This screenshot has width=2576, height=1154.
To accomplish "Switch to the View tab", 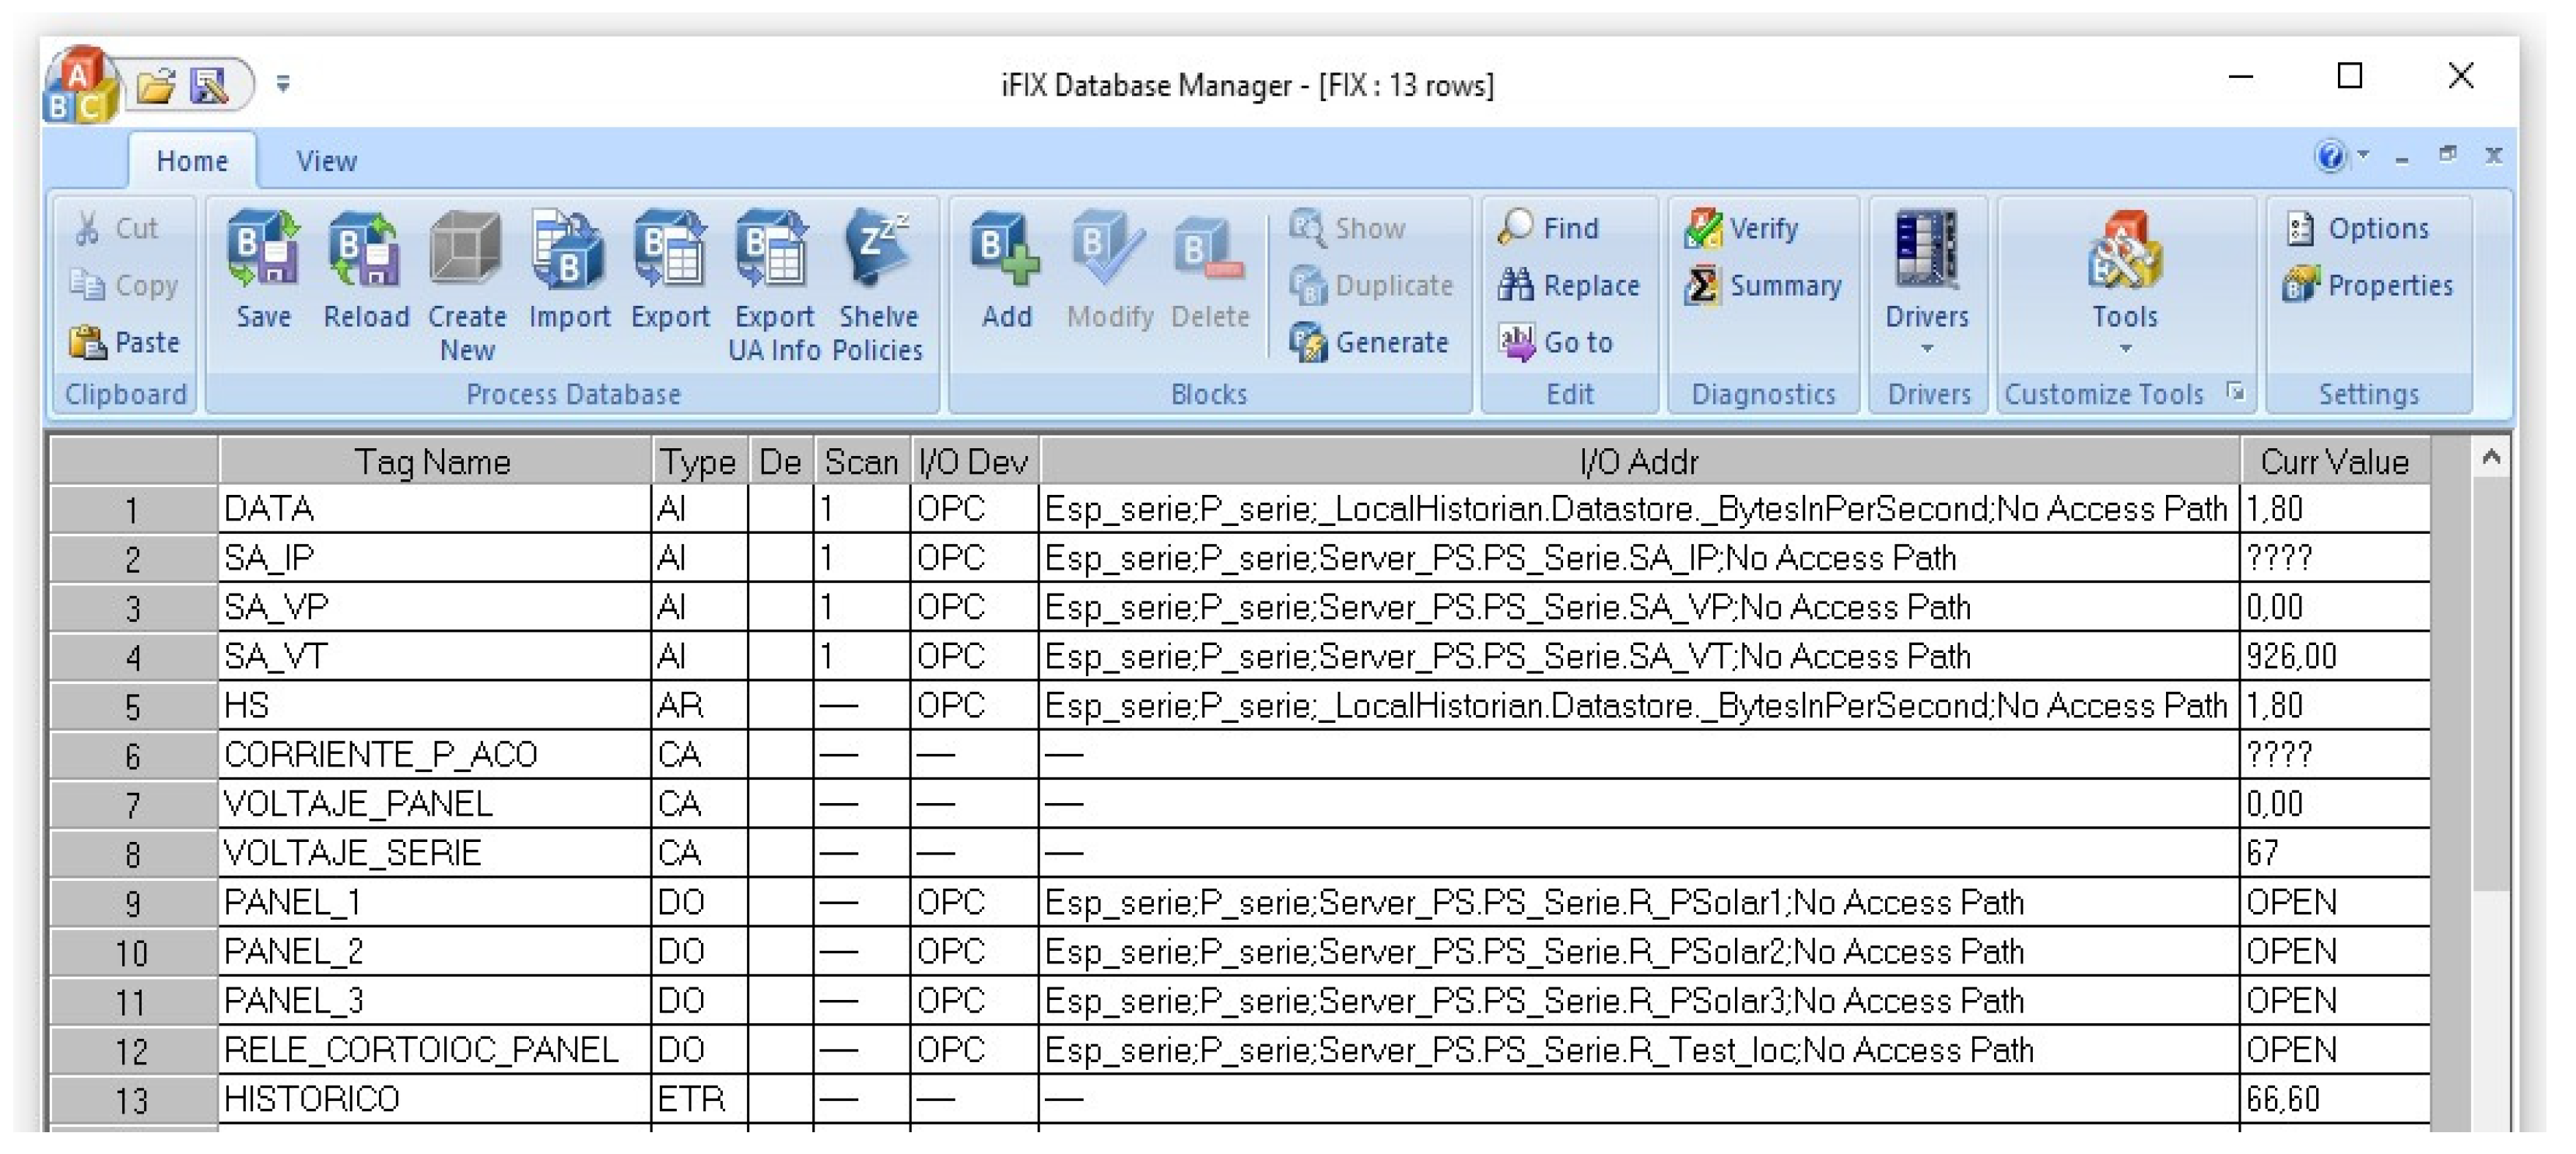I will click(x=326, y=161).
